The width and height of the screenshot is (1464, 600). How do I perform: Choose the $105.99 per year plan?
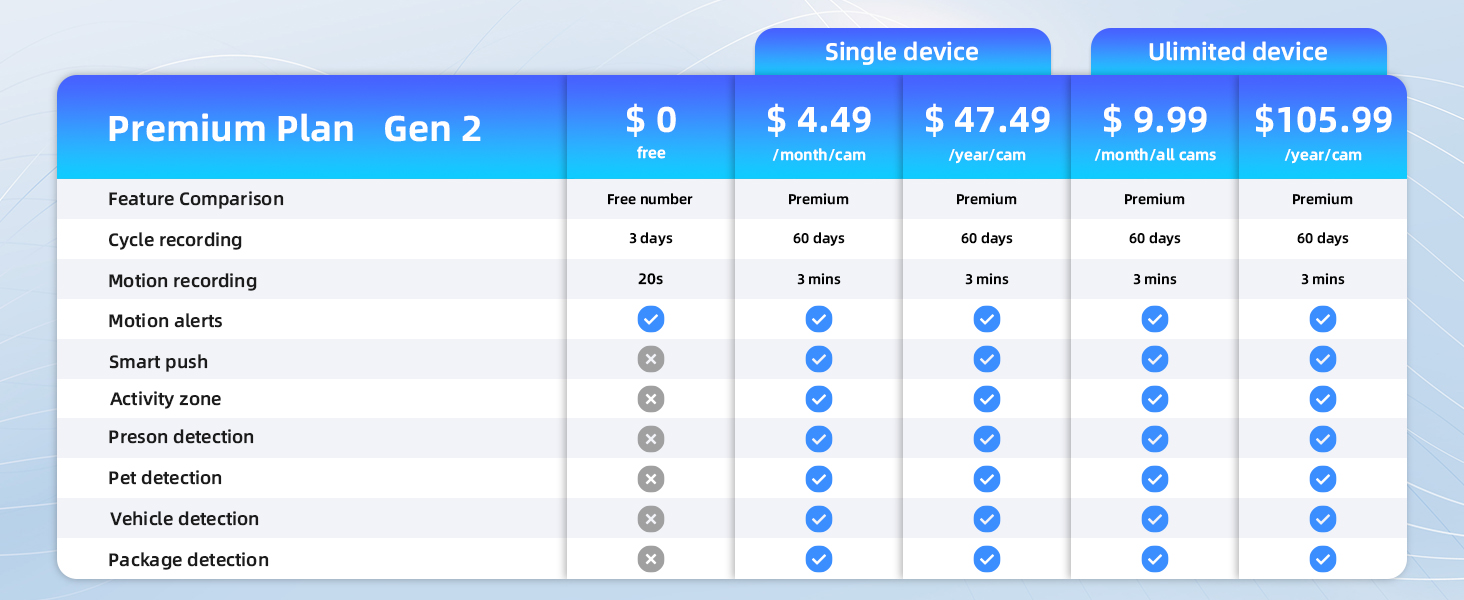1323,130
